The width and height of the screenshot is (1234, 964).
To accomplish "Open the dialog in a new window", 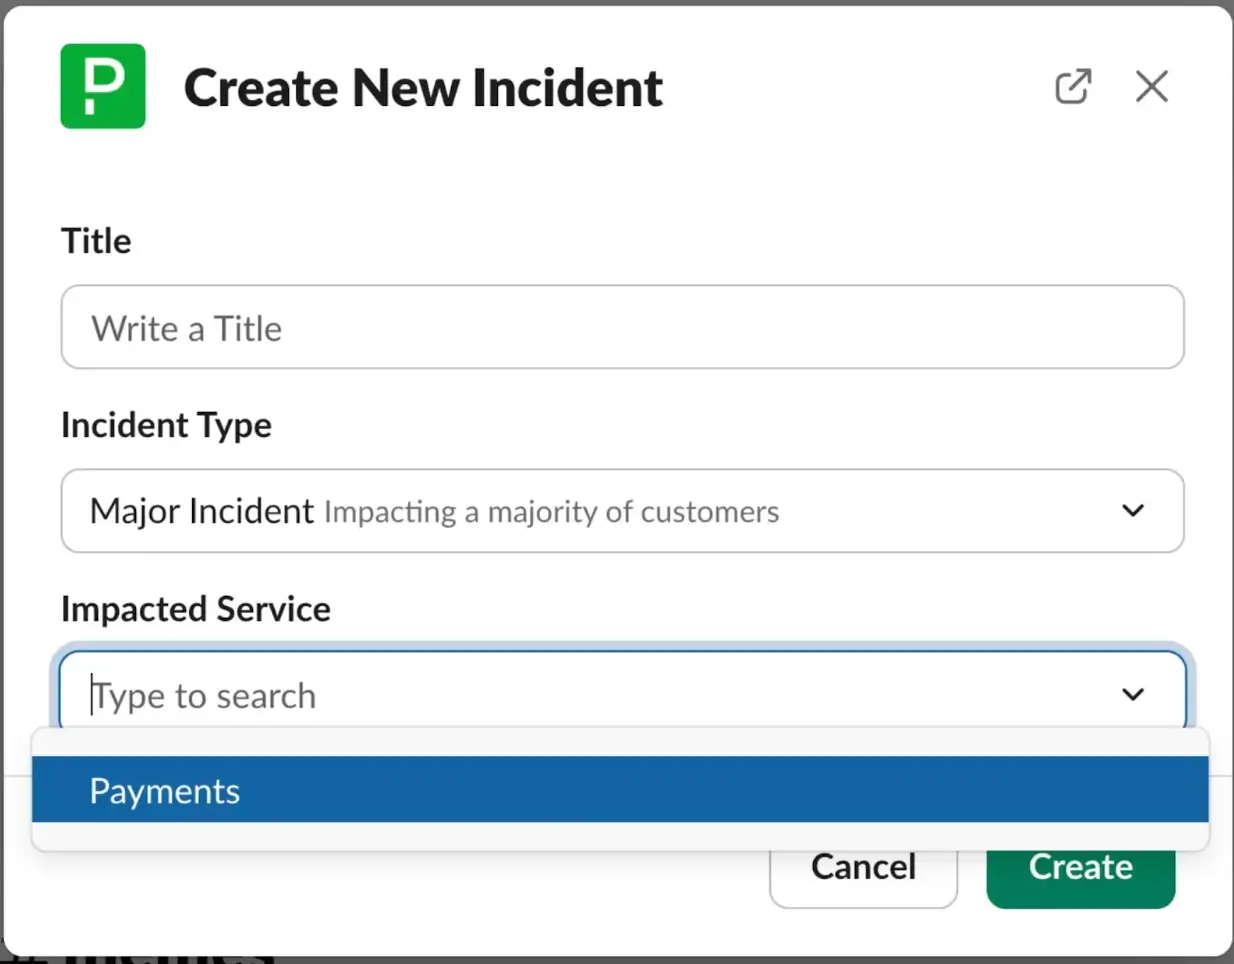I will click(x=1072, y=87).
